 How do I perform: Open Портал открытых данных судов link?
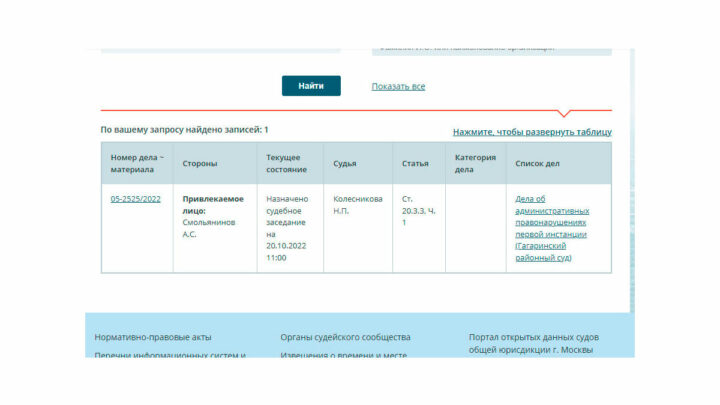click(x=534, y=343)
